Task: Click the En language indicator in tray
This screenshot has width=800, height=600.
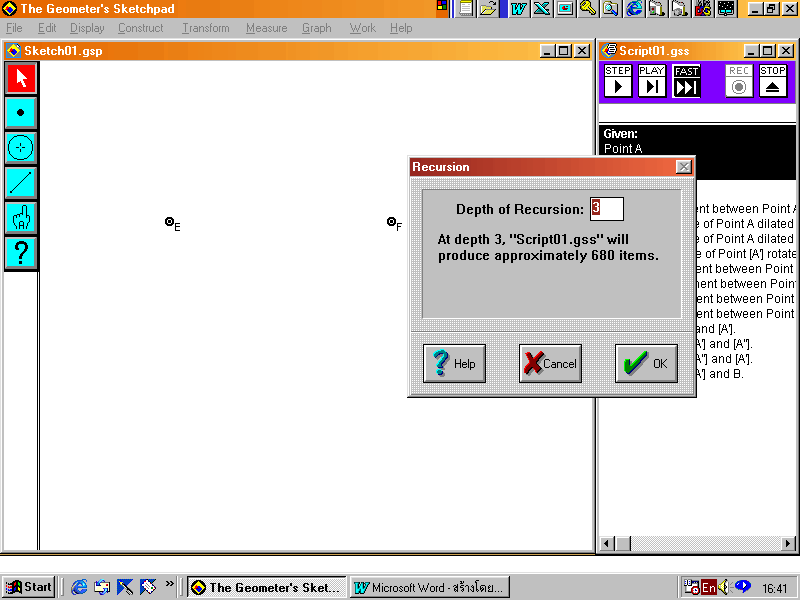Action: [709, 588]
